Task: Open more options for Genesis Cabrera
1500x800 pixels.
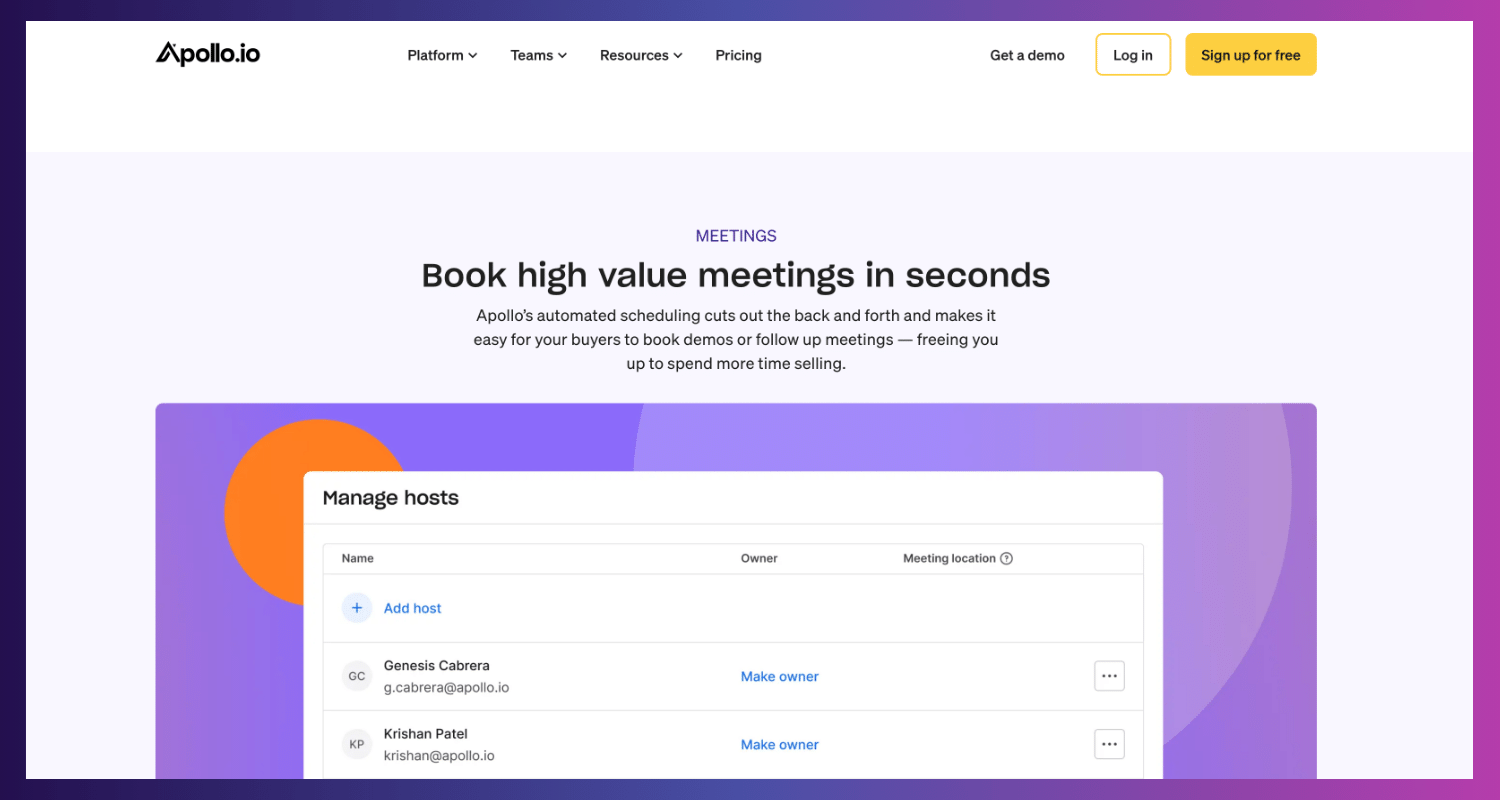Action: point(1109,676)
